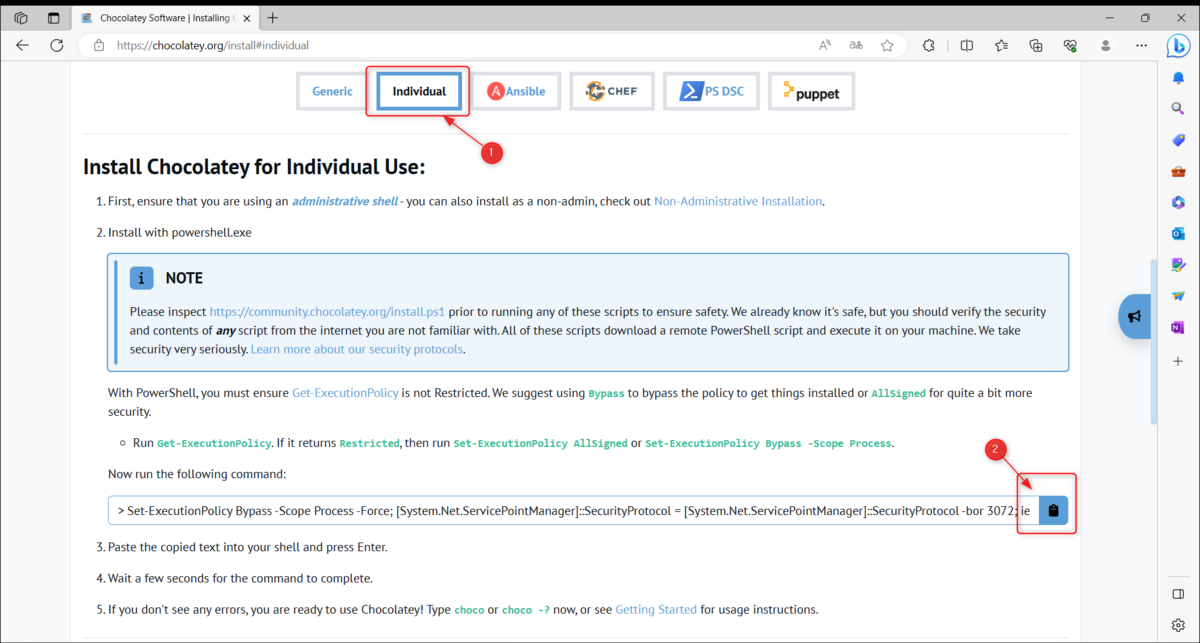
Task: Select the Puppet install tab
Action: [811, 91]
